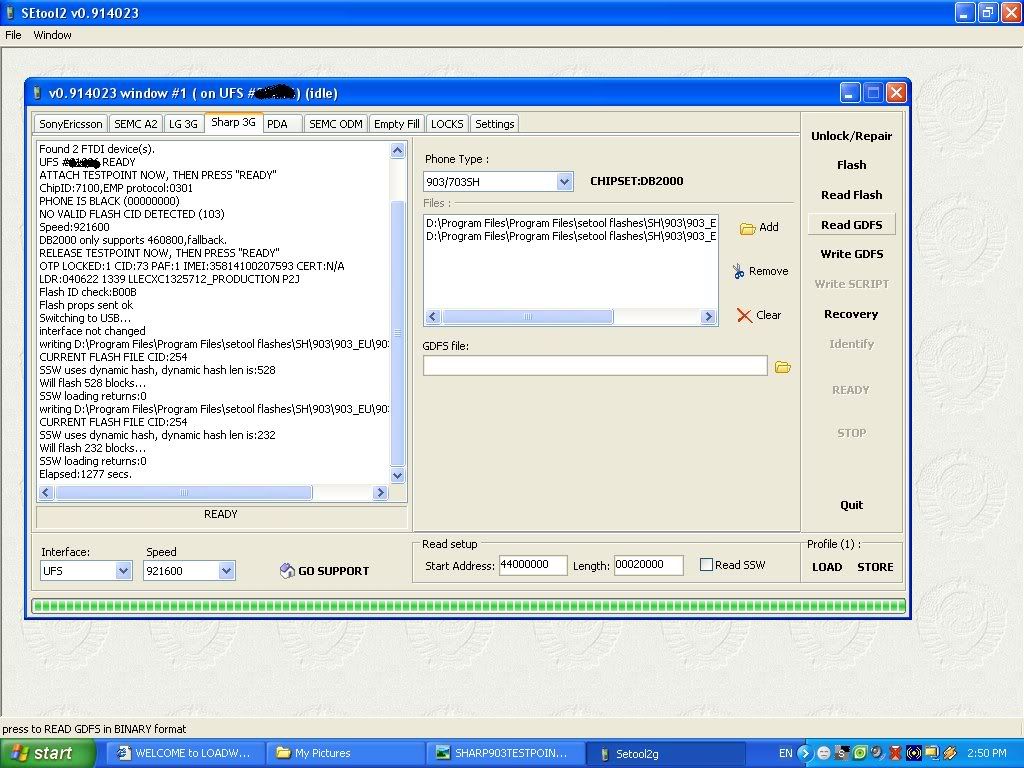
Task: Click the red hourglass tray icon
Action: coord(895,753)
